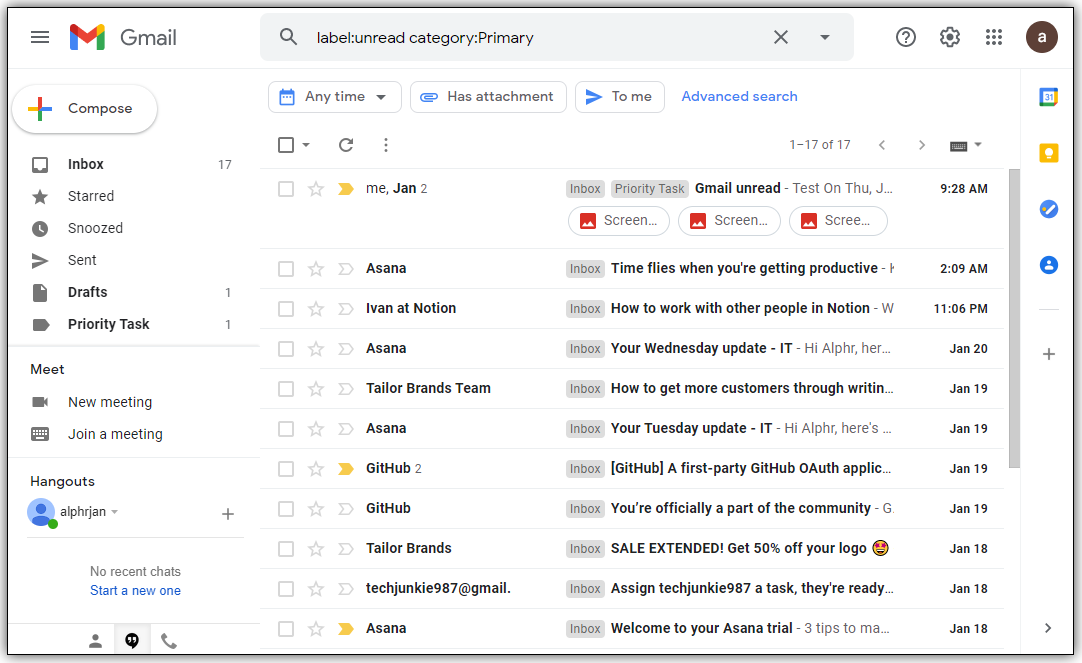Open the select dropdown arrow beside select-all
The image size is (1082, 663).
[306, 145]
